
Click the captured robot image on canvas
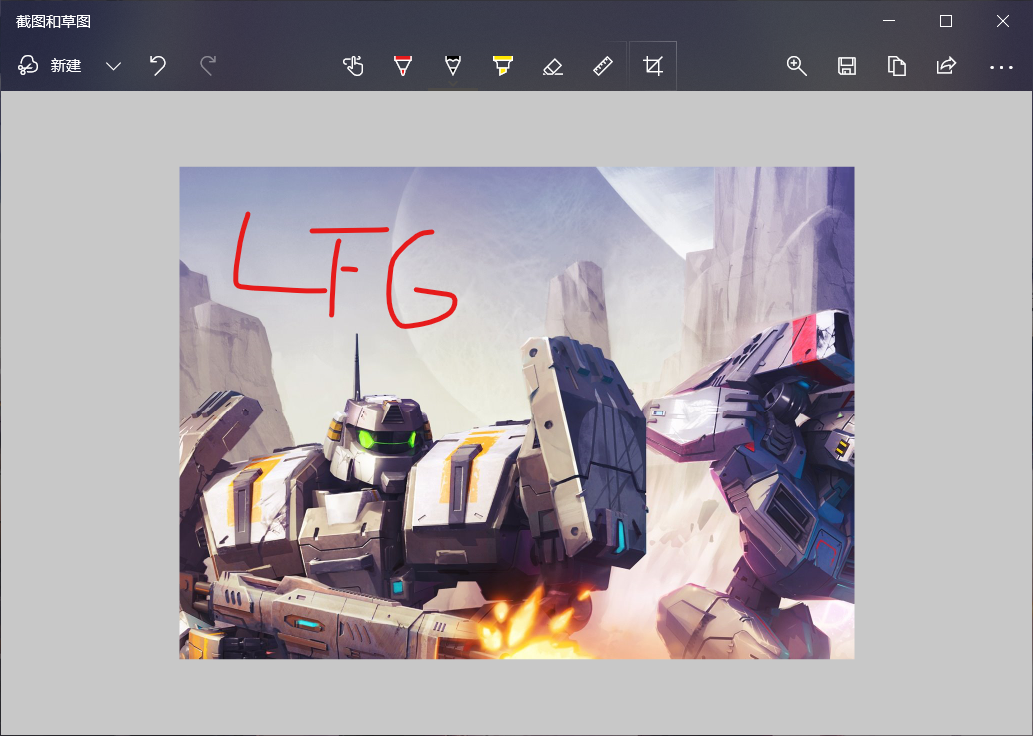[x=516, y=412]
